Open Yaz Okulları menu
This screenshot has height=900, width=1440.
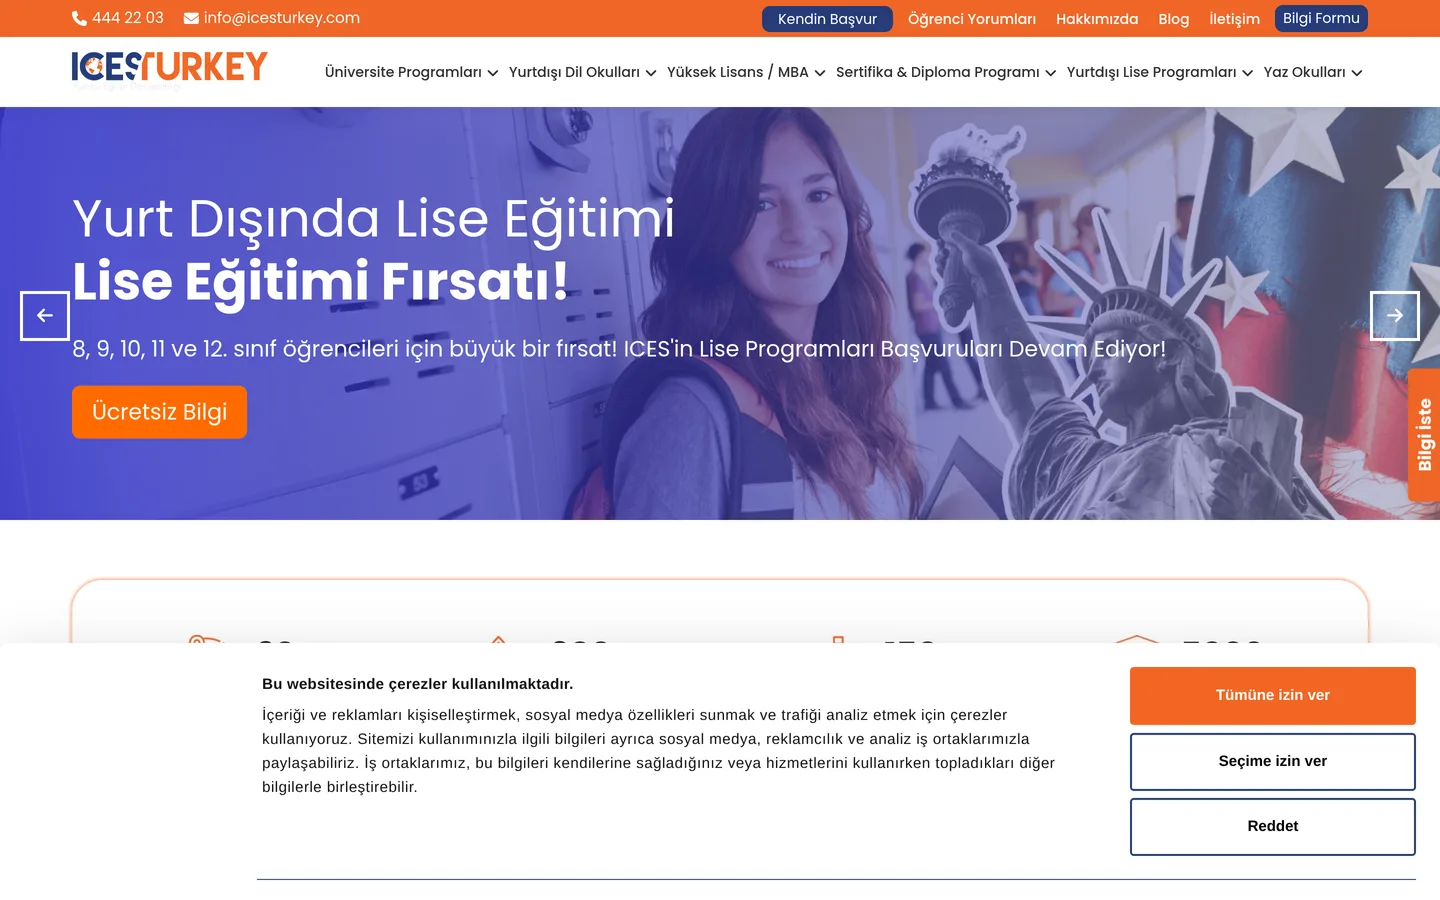point(1305,72)
